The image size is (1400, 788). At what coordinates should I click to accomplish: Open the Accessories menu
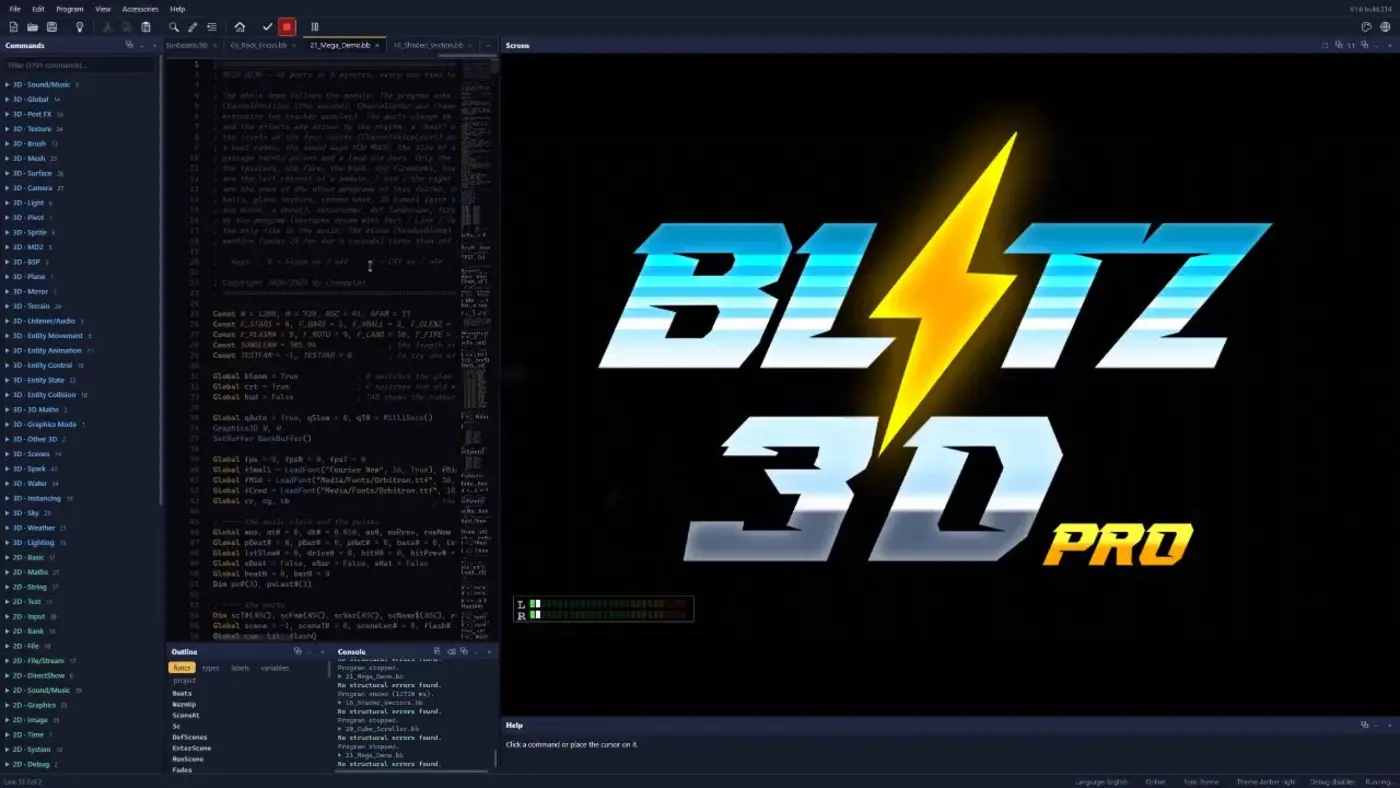140,9
